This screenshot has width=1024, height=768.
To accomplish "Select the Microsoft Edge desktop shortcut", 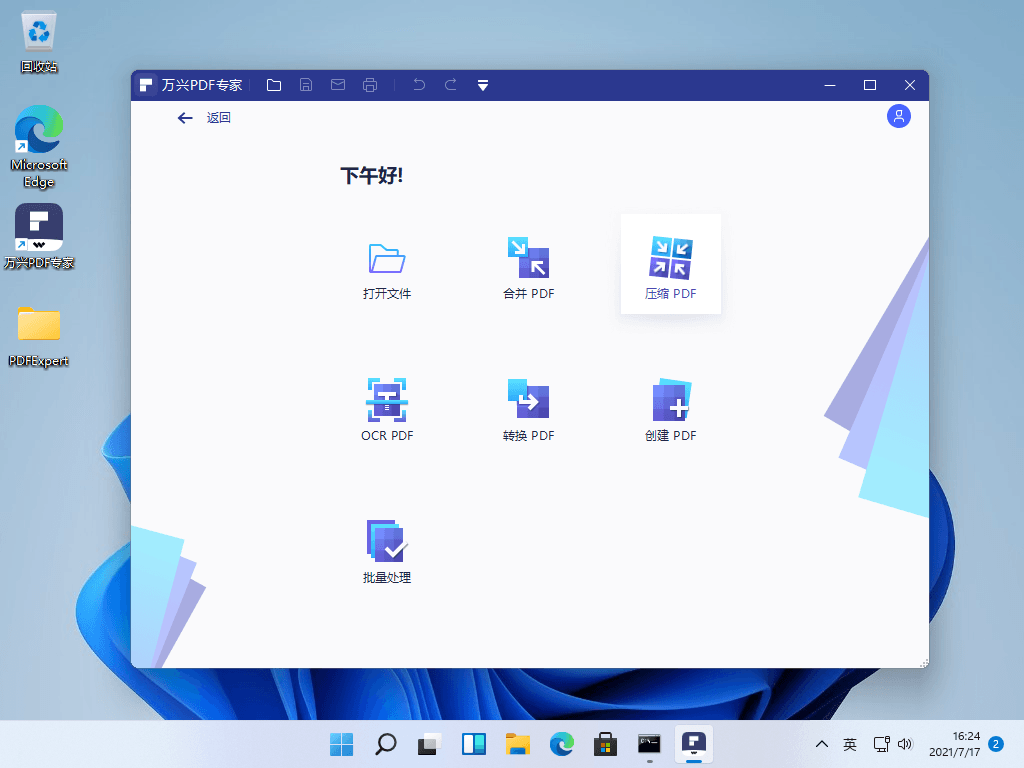I will pos(39,147).
